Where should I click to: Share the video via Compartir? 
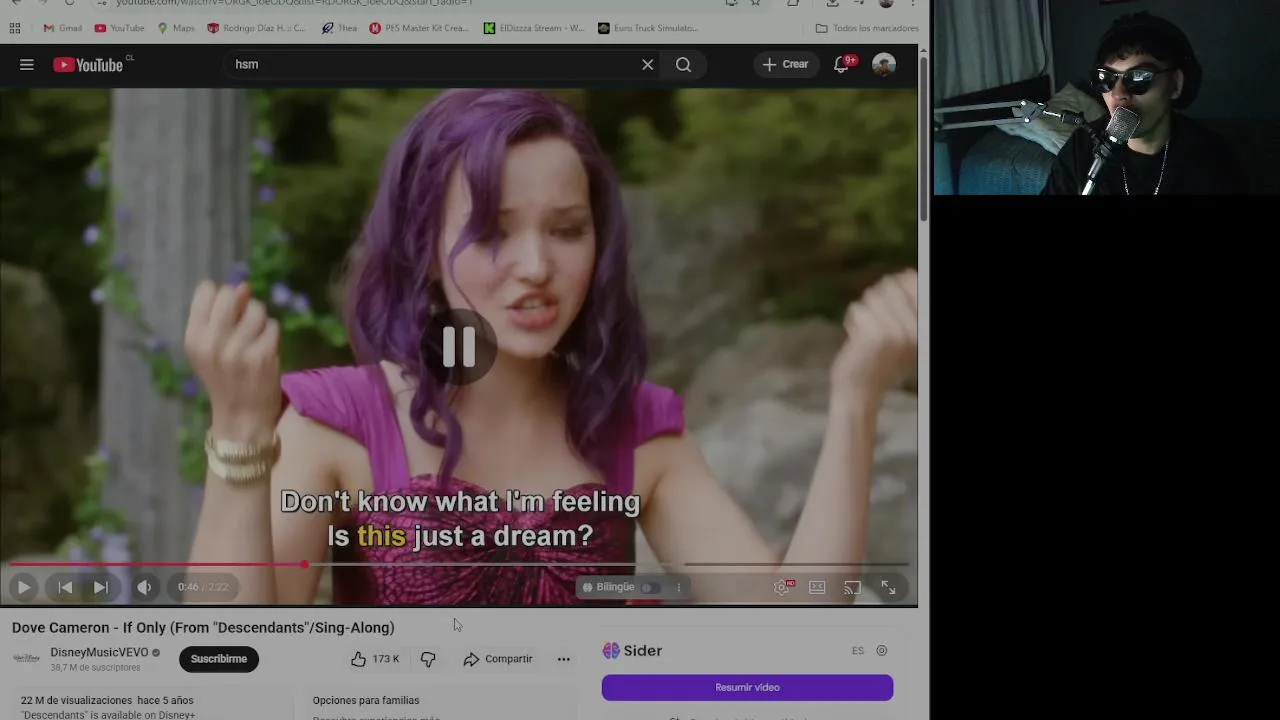pos(498,659)
